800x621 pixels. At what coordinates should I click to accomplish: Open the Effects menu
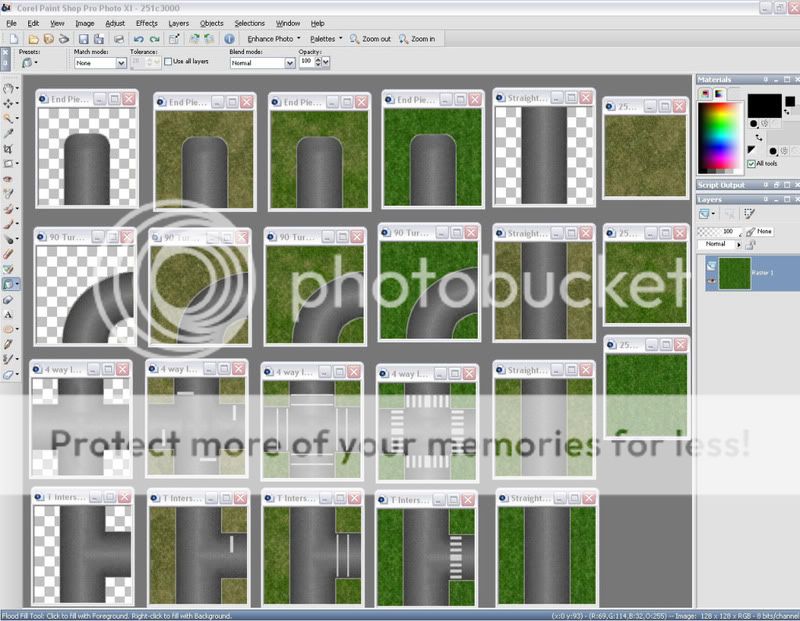[x=146, y=22]
